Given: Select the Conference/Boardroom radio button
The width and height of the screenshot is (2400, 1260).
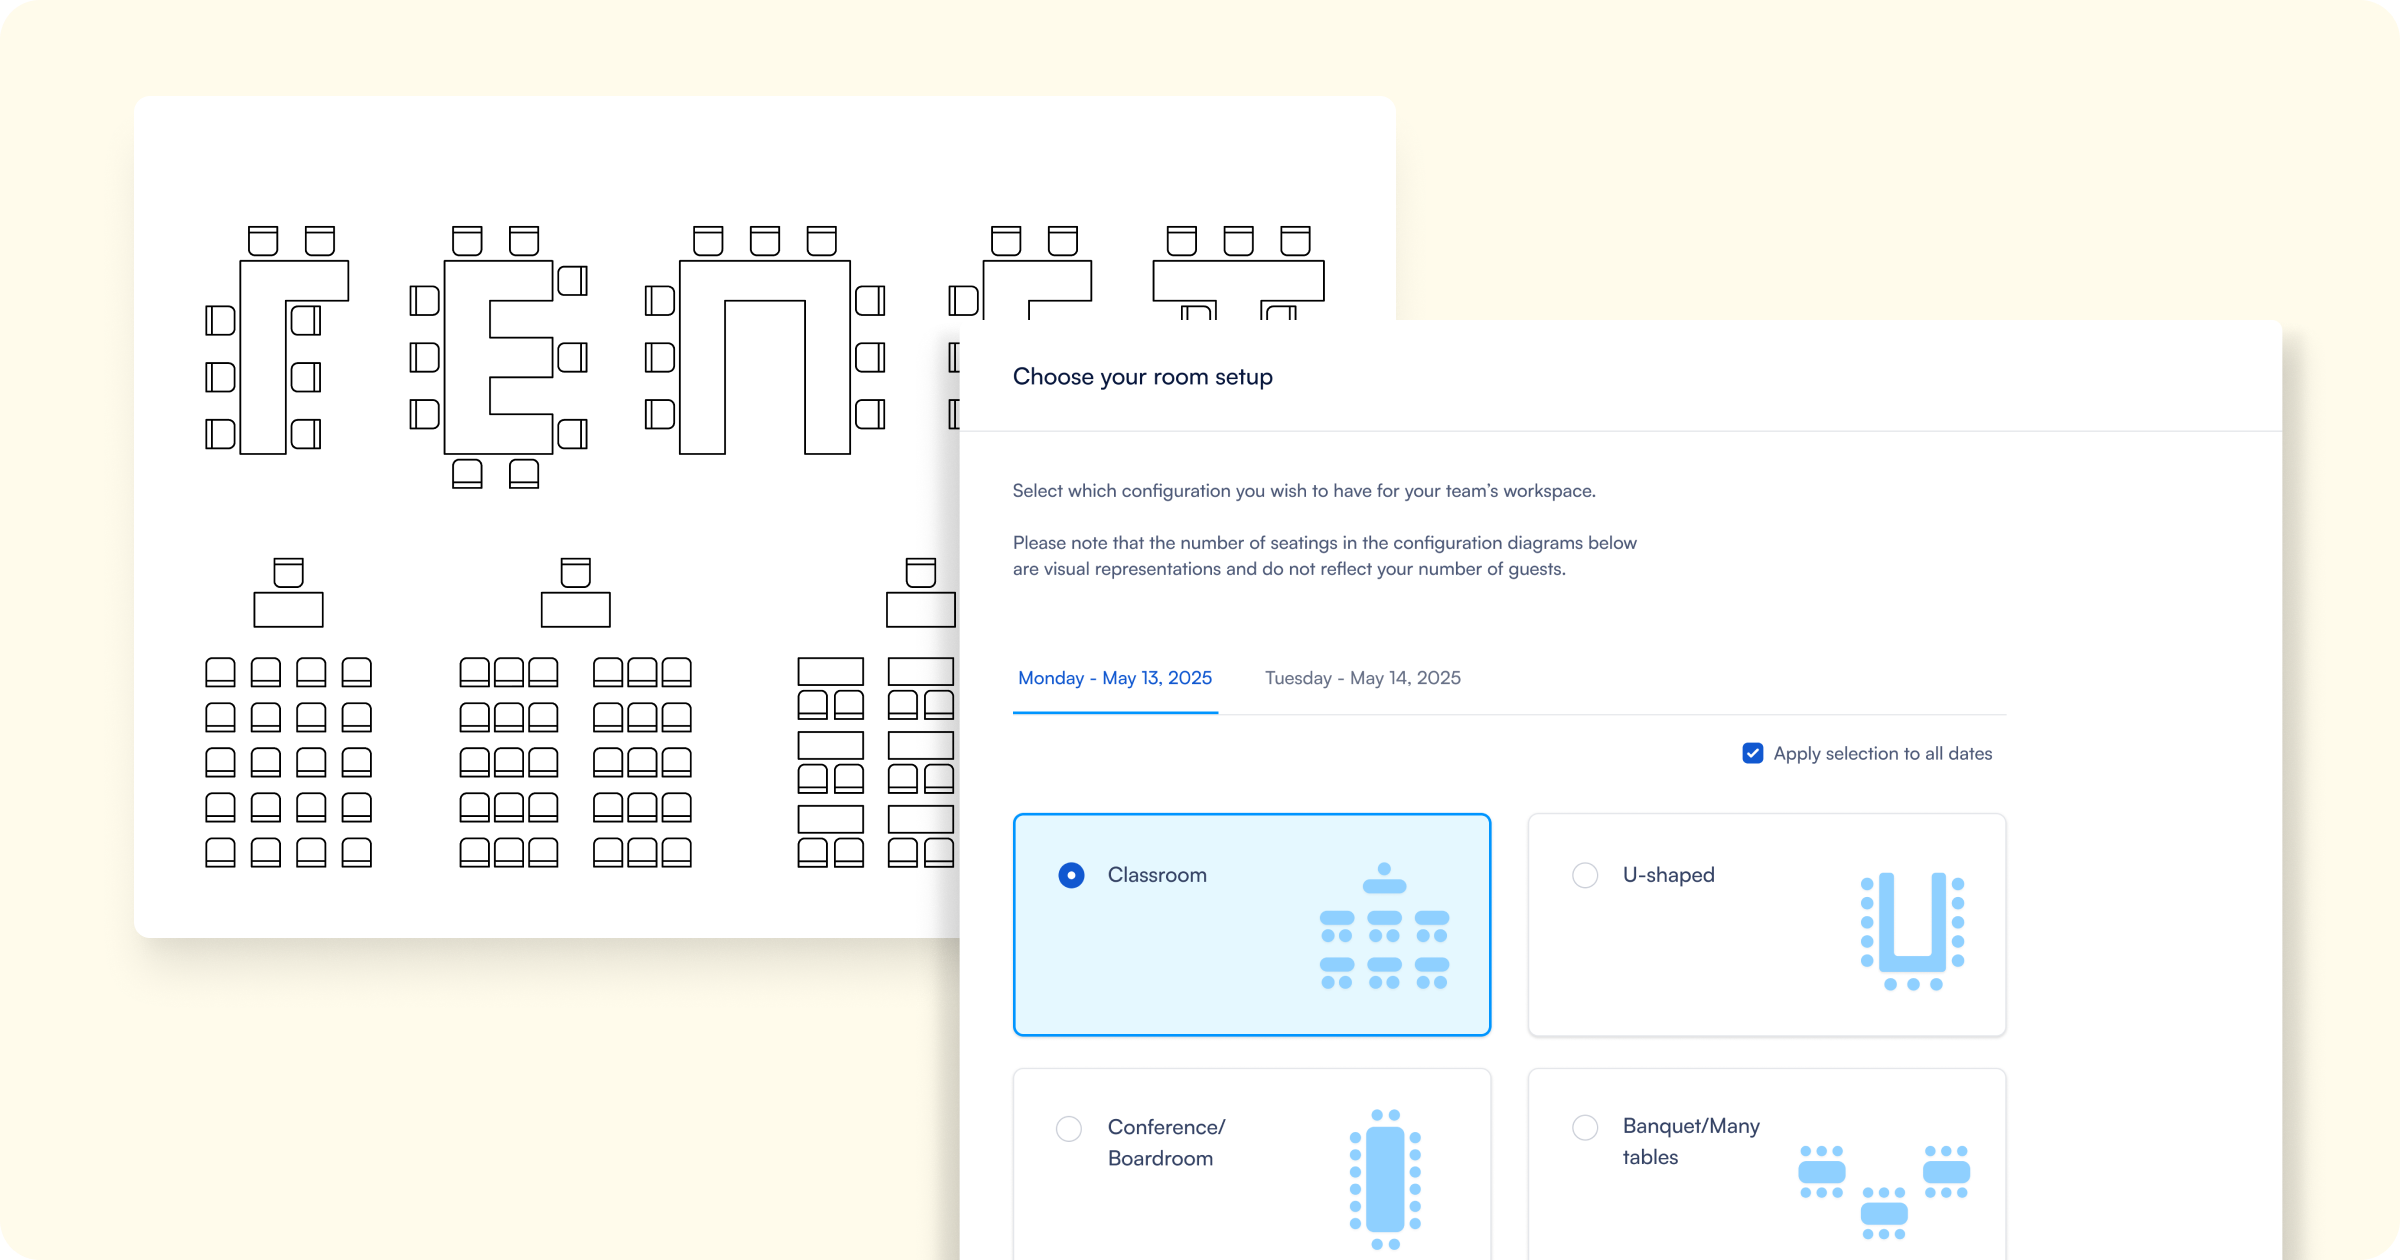Looking at the screenshot, I should tap(1069, 1129).
